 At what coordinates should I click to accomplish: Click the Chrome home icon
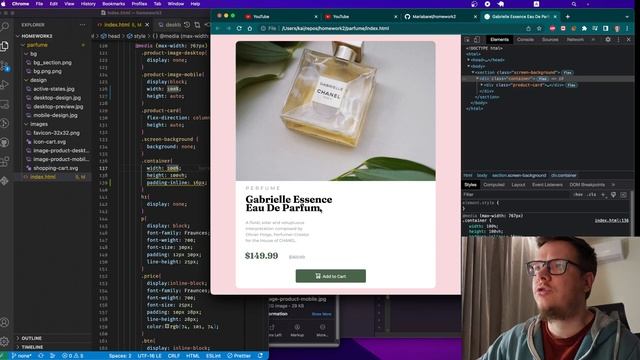point(250,29)
